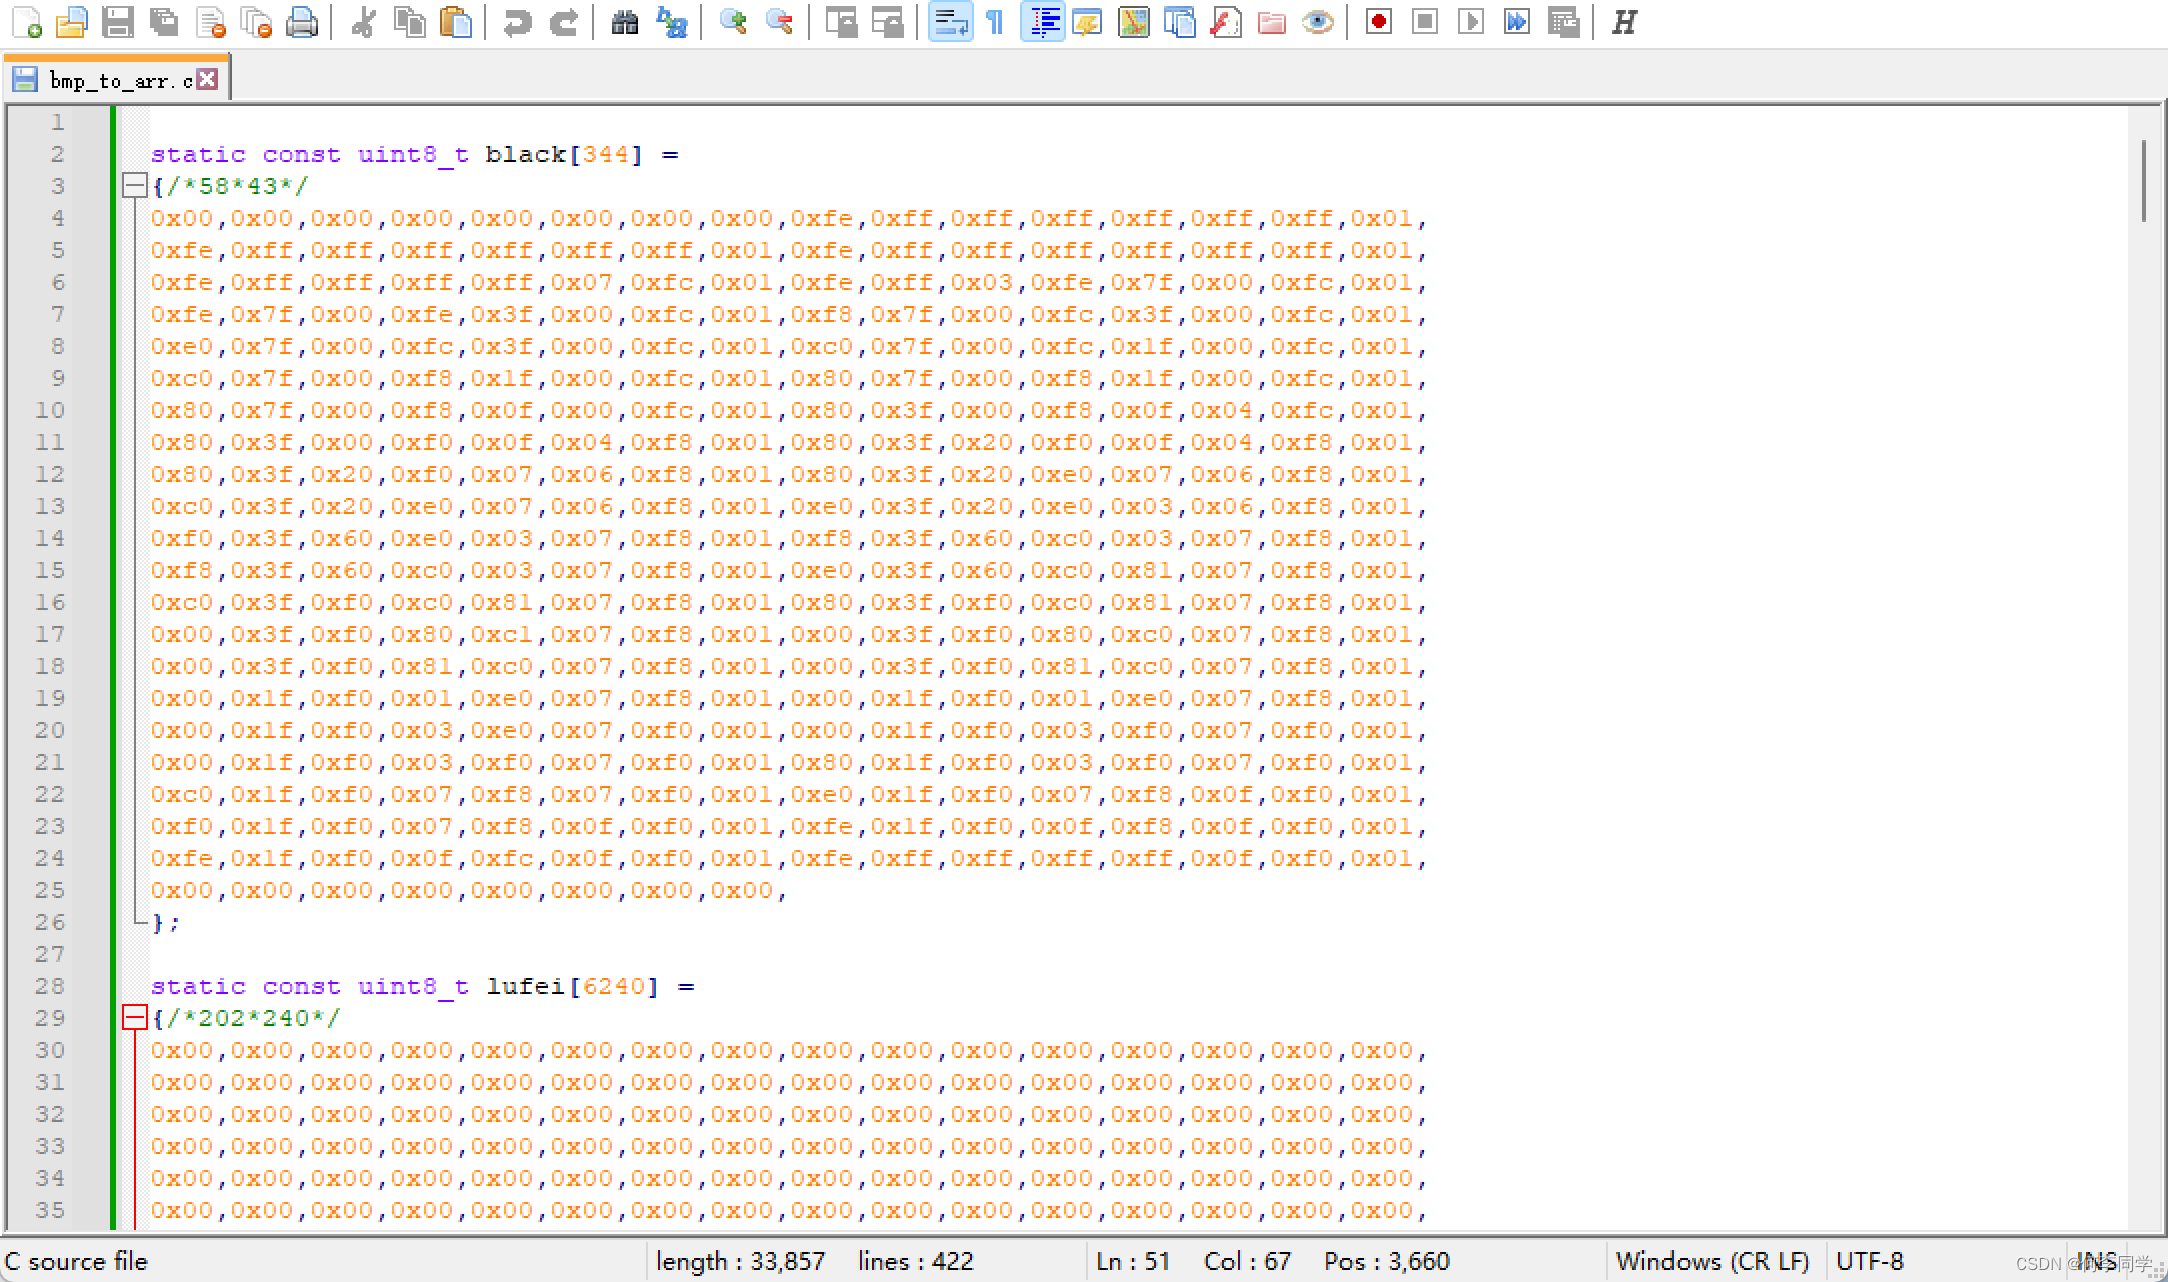2168x1282 pixels.
Task: Open Find with the binoculars icon
Action: point(625,22)
